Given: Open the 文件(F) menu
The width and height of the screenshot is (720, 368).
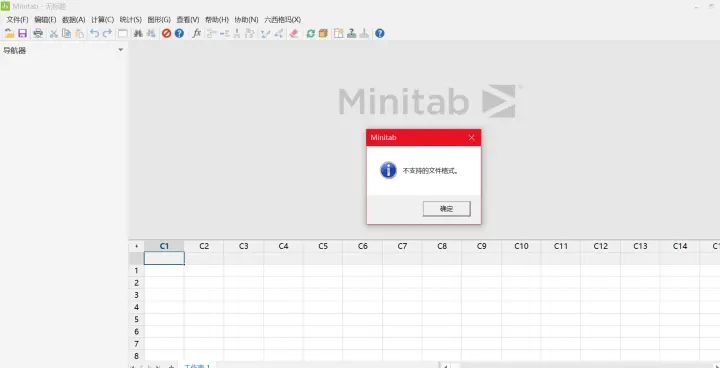Looking at the screenshot, I should point(17,20).
